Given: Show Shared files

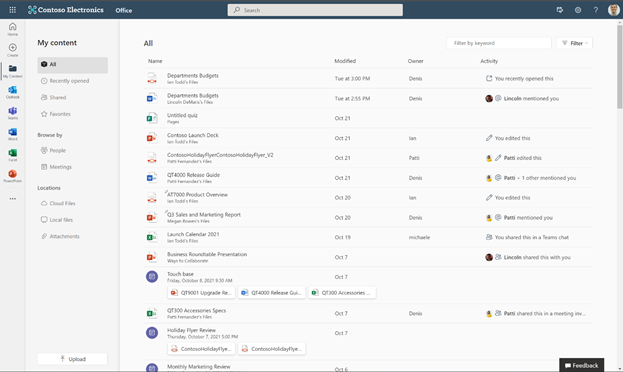Looking at the screenshot, I should pos(53,97).
